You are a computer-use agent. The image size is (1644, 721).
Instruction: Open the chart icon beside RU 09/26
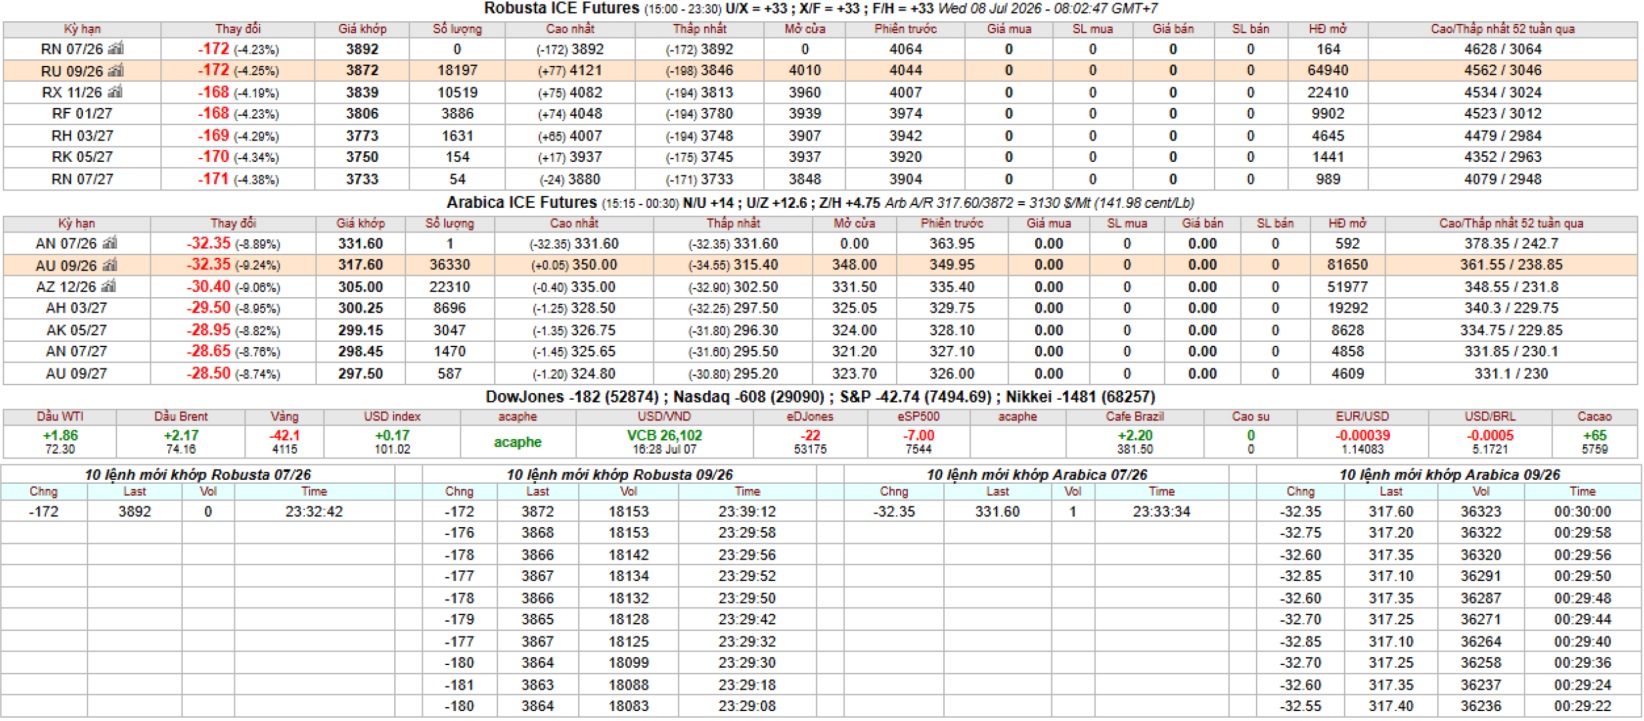click(x=115, y=70)
